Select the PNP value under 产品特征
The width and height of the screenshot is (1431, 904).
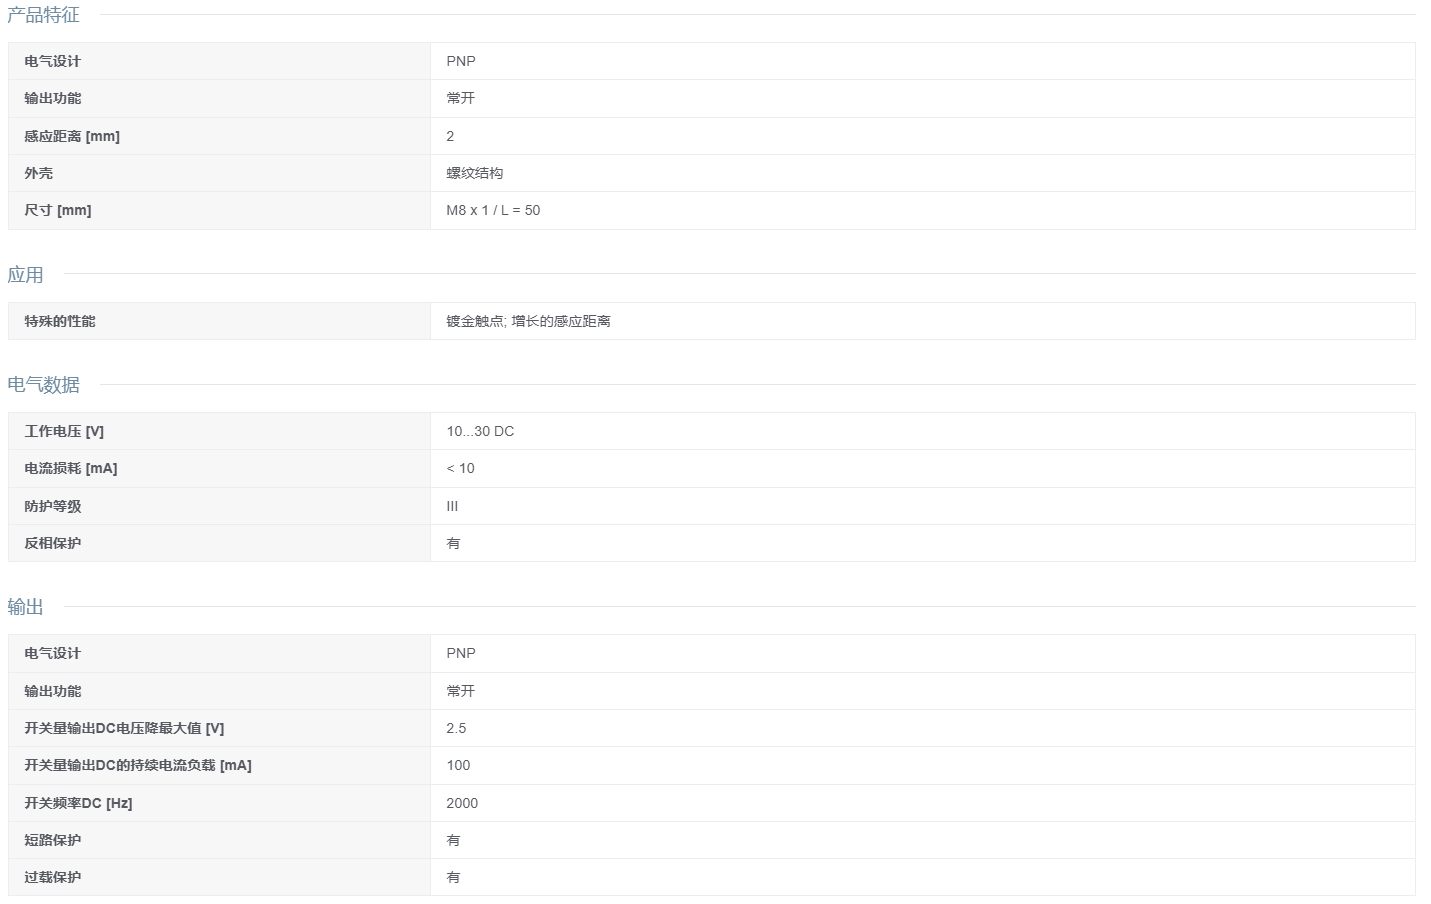pos(461,61)
